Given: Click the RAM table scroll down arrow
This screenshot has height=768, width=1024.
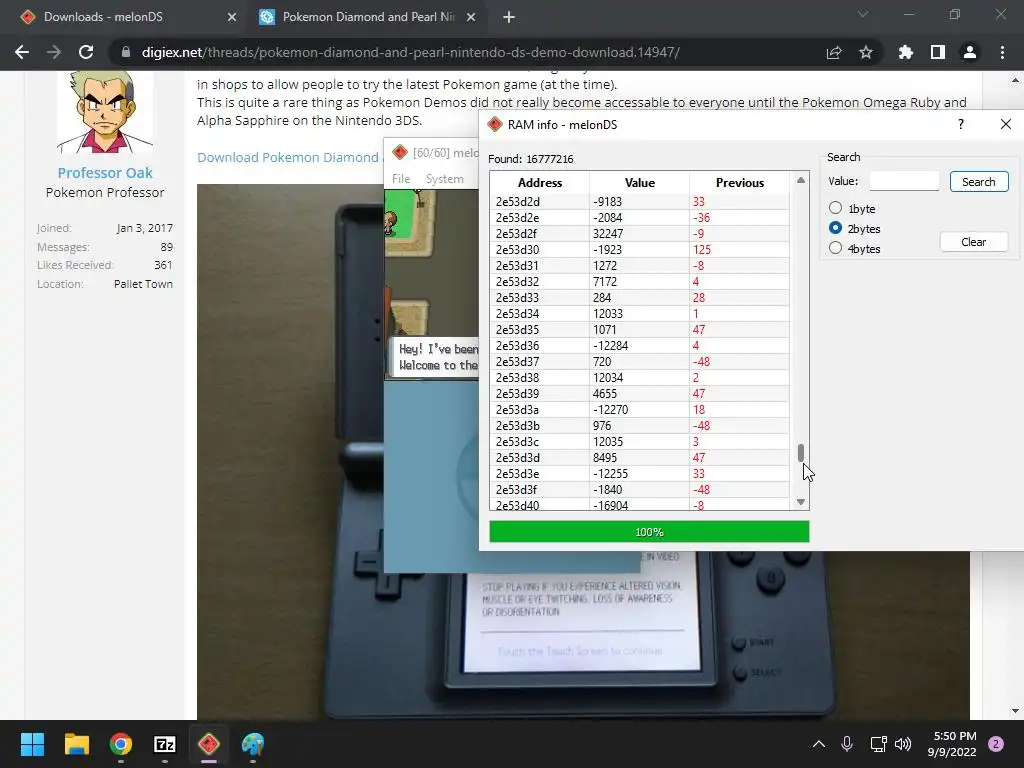Looking at the screenshot, I should (801, 502).
